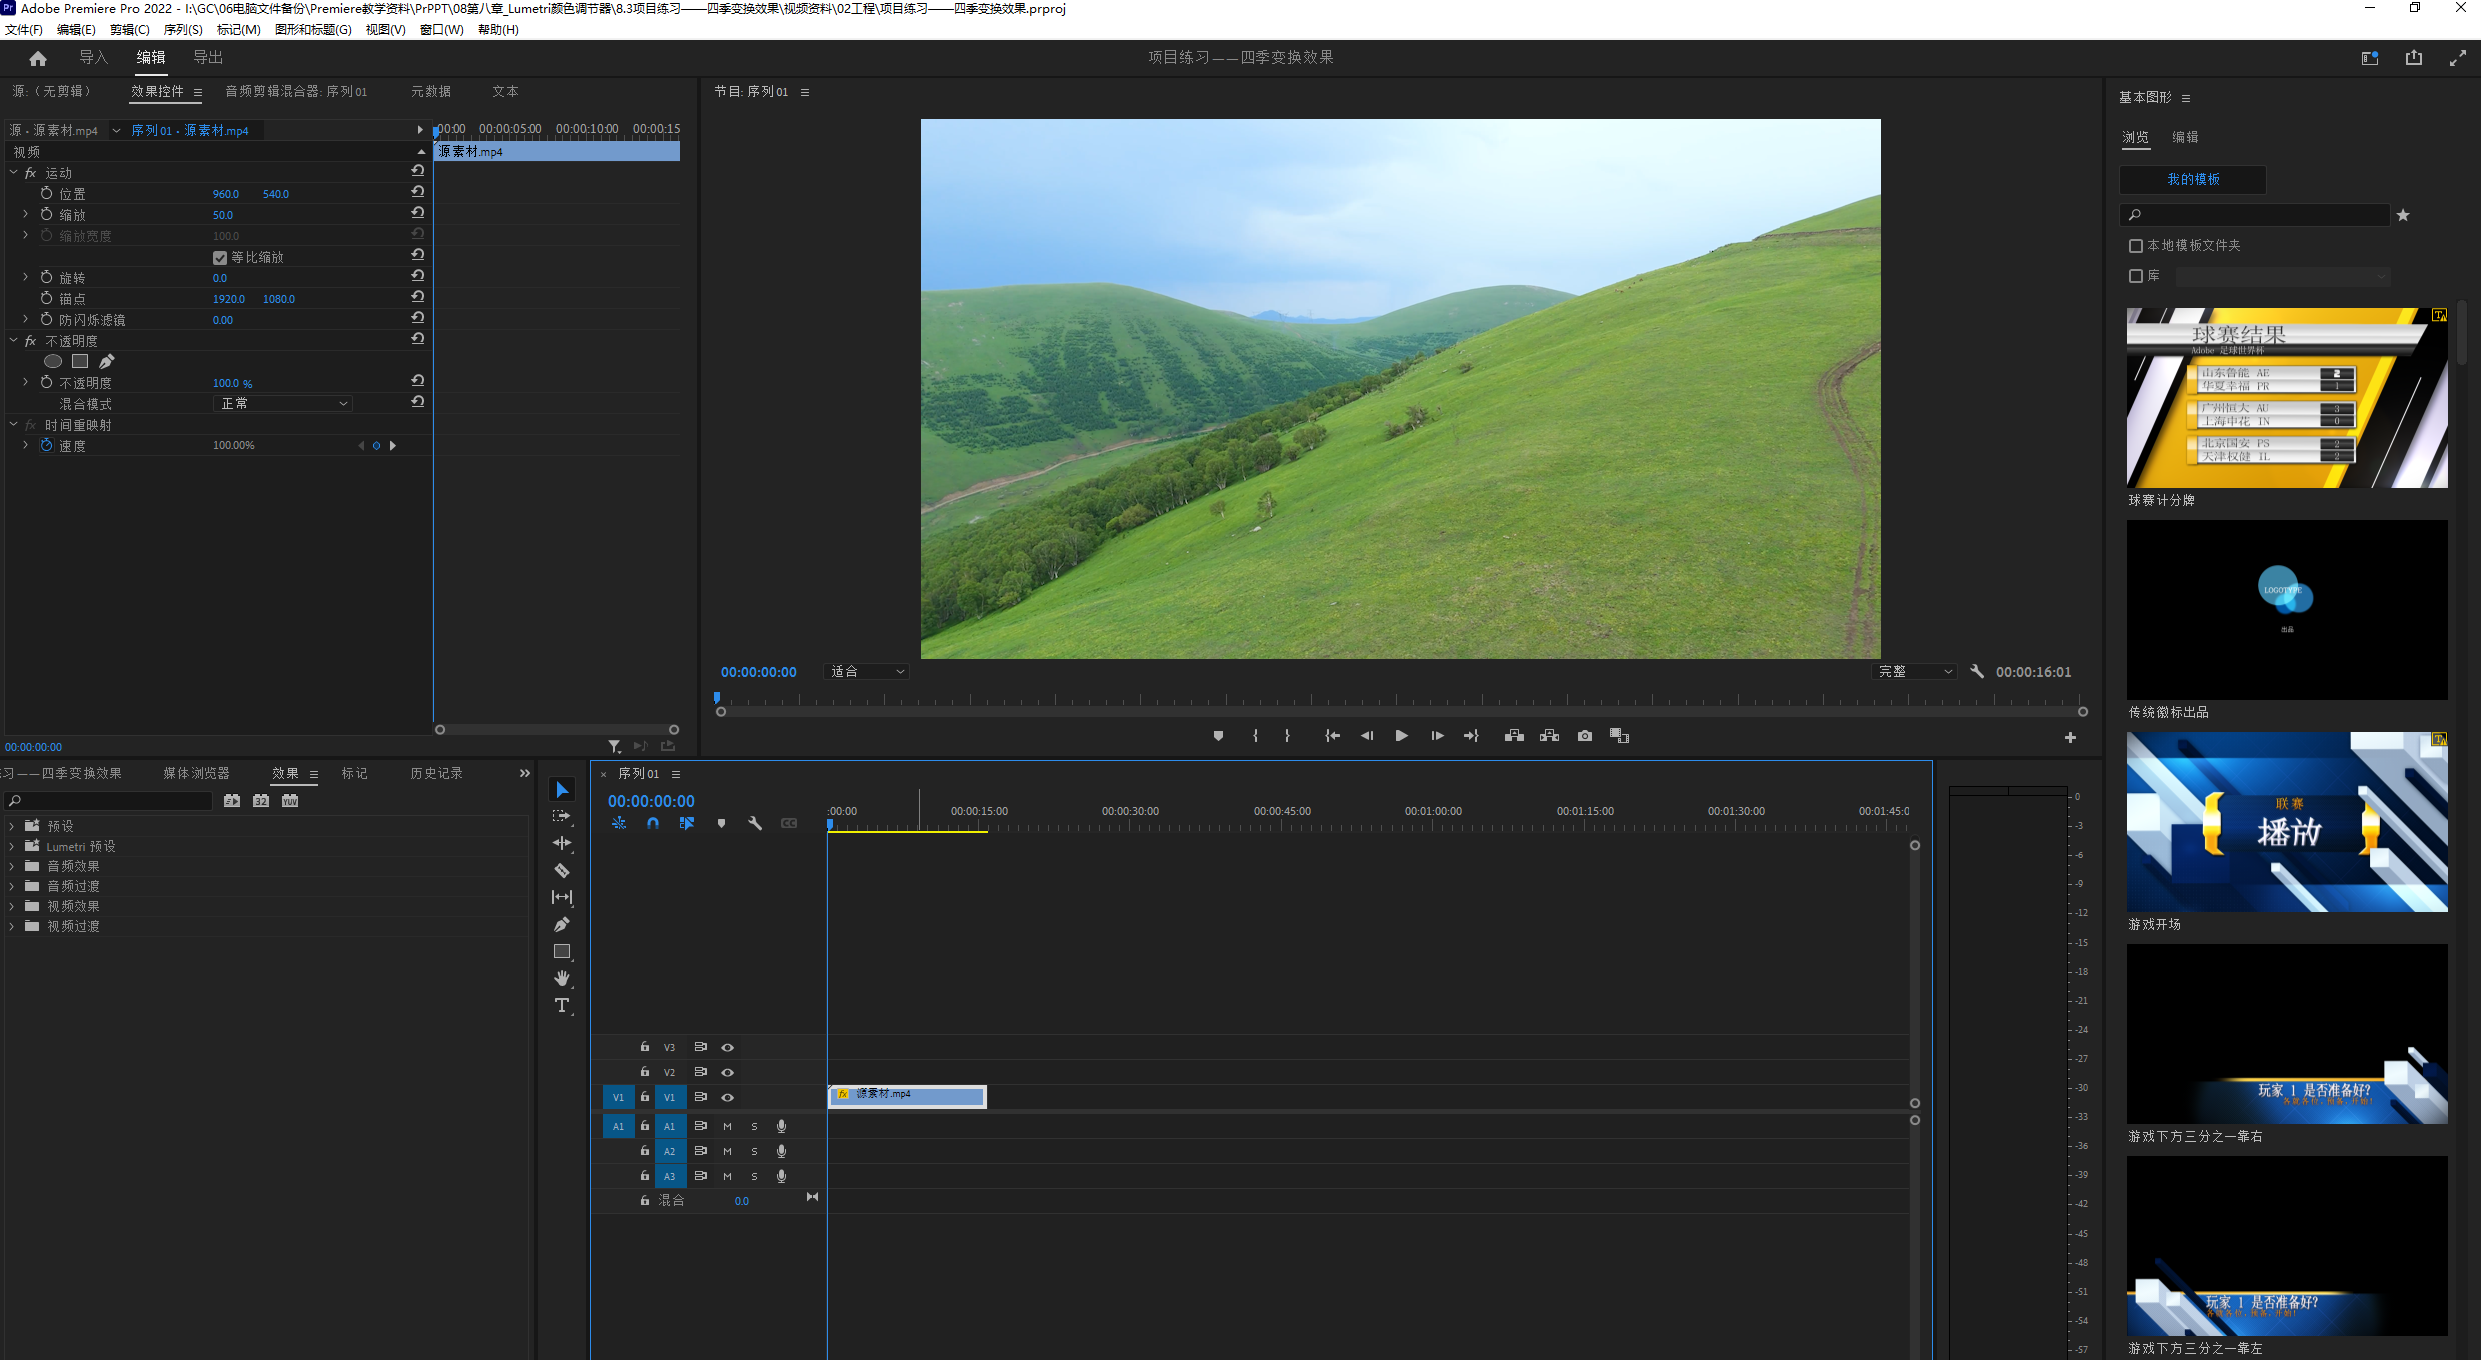Toggle the snap magnet in the timeline

click(x=653, y=823)
